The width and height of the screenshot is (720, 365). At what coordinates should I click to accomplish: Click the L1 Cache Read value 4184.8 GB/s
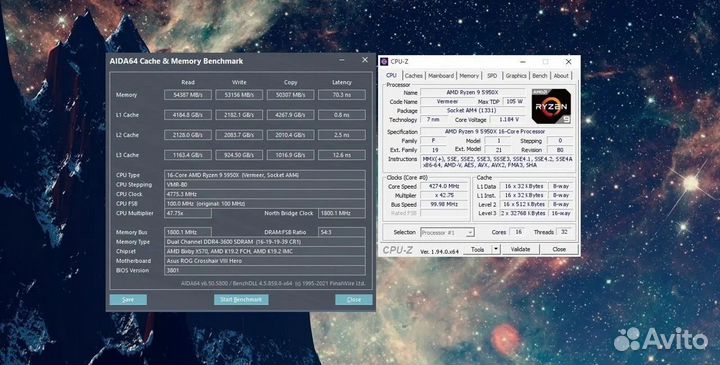coord(188,115)
